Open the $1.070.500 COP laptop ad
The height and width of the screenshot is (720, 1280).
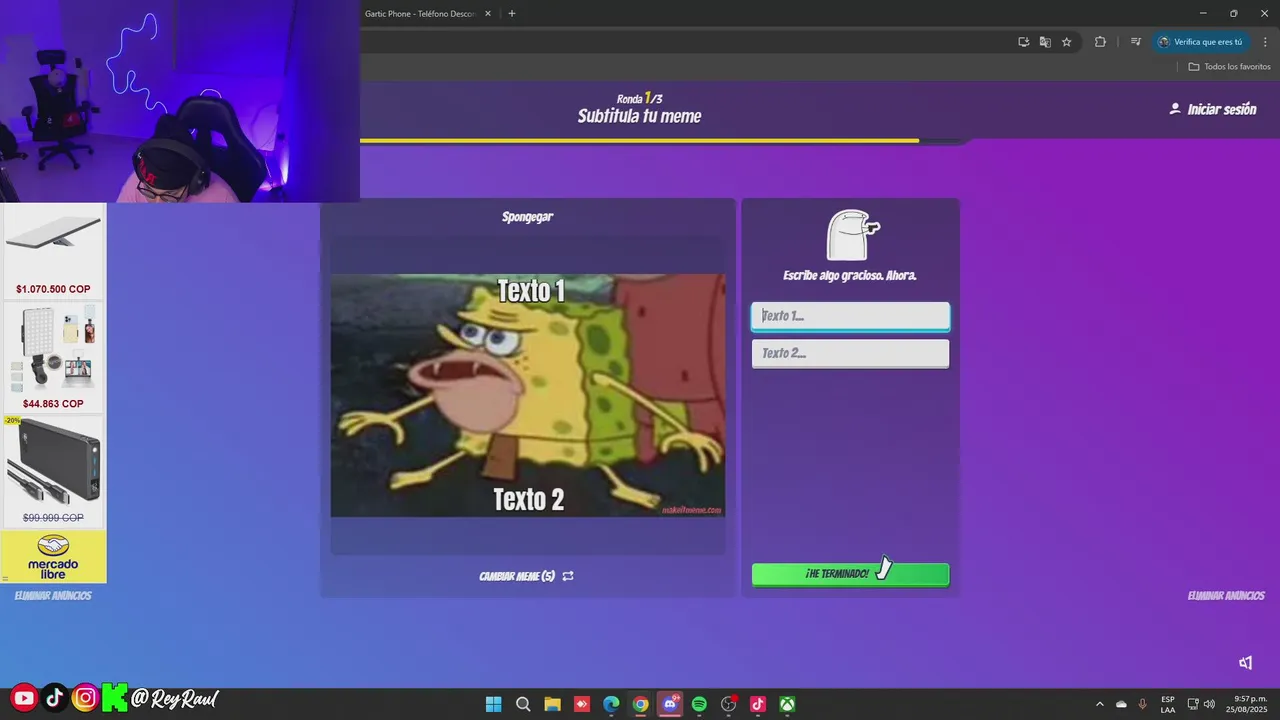[53, 251]
